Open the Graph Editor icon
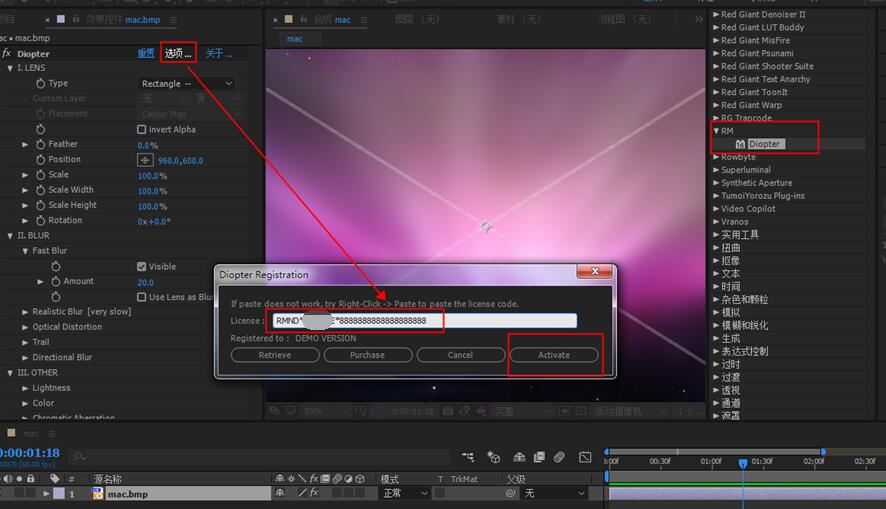886x509 pixels. 585,456
